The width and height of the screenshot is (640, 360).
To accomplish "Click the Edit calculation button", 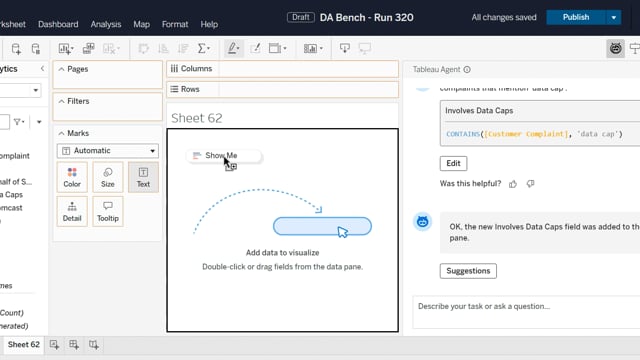I will coord(453,163).
